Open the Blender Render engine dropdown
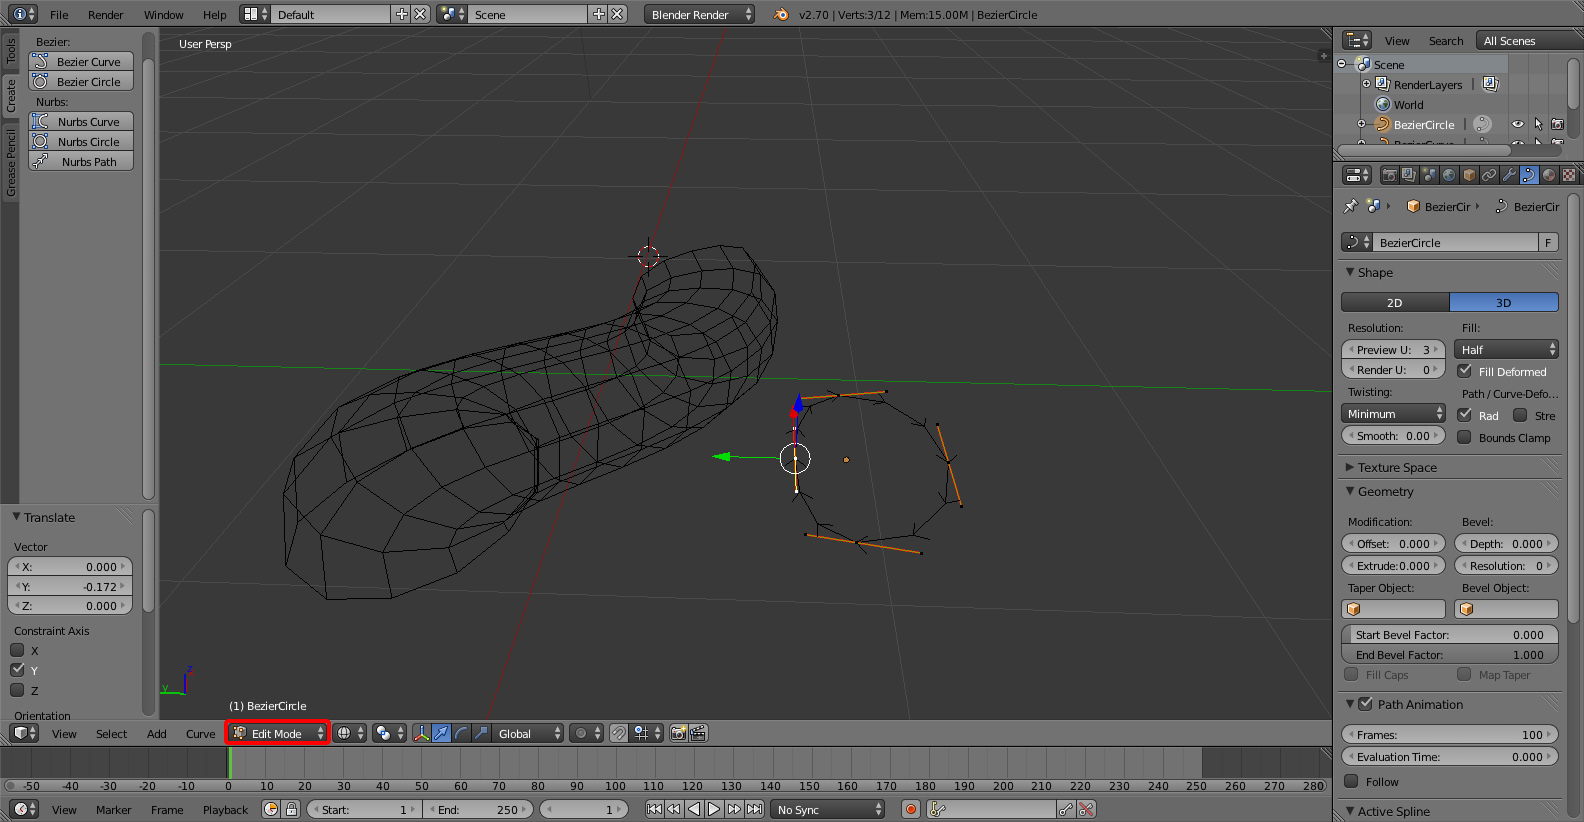 tap(699, 14)
